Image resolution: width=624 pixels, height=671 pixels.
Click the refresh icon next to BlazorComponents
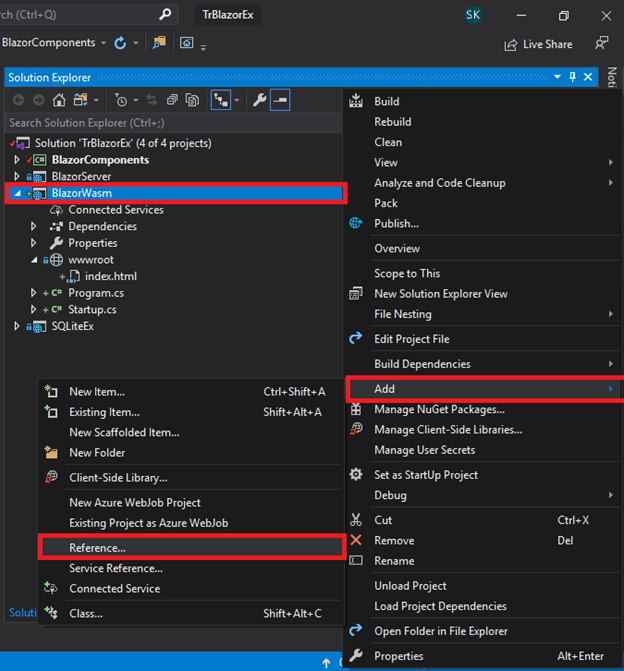[120, 43]
